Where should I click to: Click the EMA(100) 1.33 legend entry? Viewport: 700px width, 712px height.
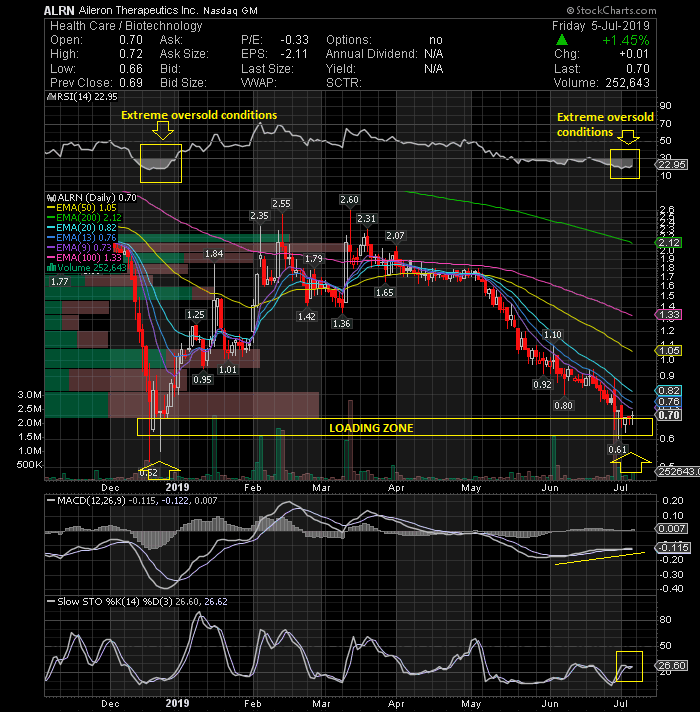[x=84, y=258]
